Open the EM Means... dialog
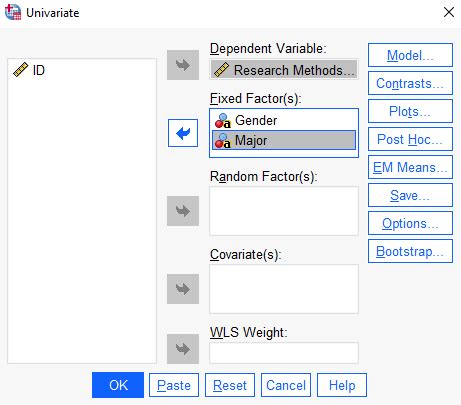Viewport: 461px width, 405px height. 410,167
